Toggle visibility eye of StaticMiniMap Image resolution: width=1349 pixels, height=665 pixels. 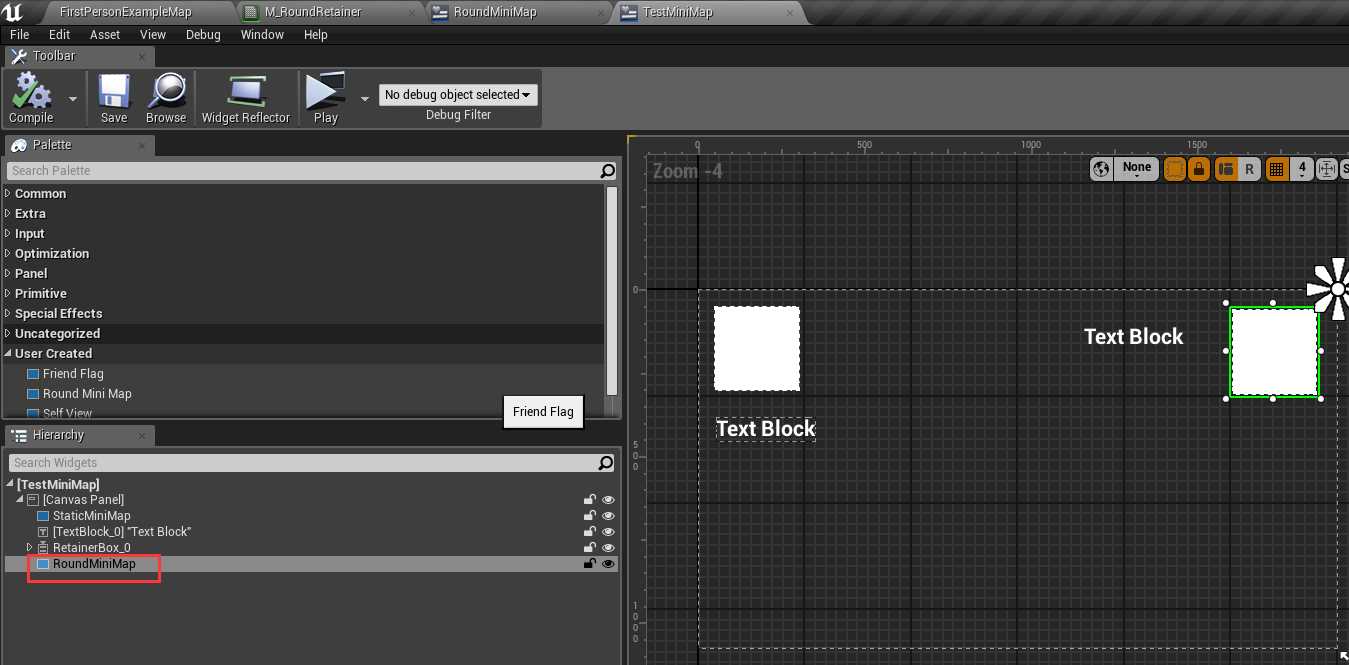[x=607, y=516]
